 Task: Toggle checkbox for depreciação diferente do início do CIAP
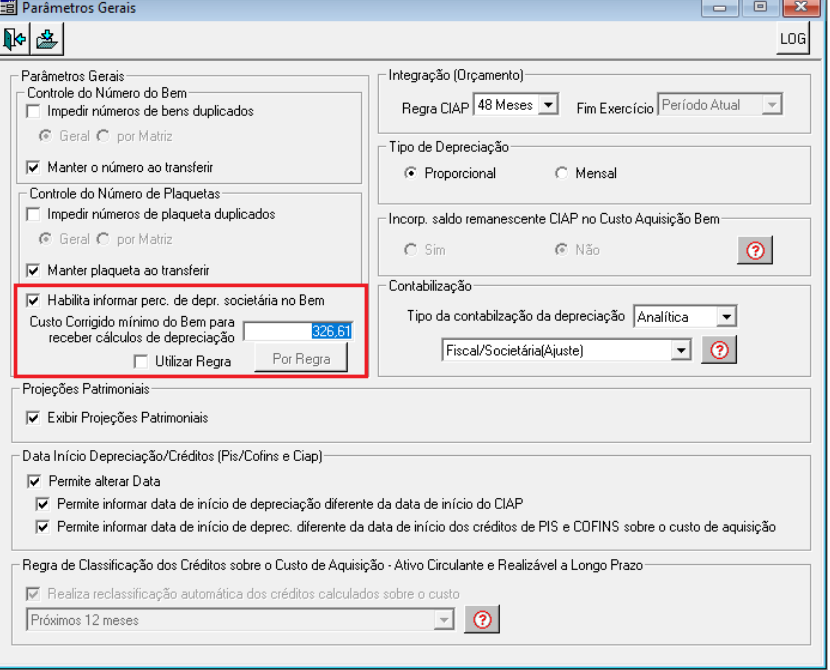click(43, 504)
